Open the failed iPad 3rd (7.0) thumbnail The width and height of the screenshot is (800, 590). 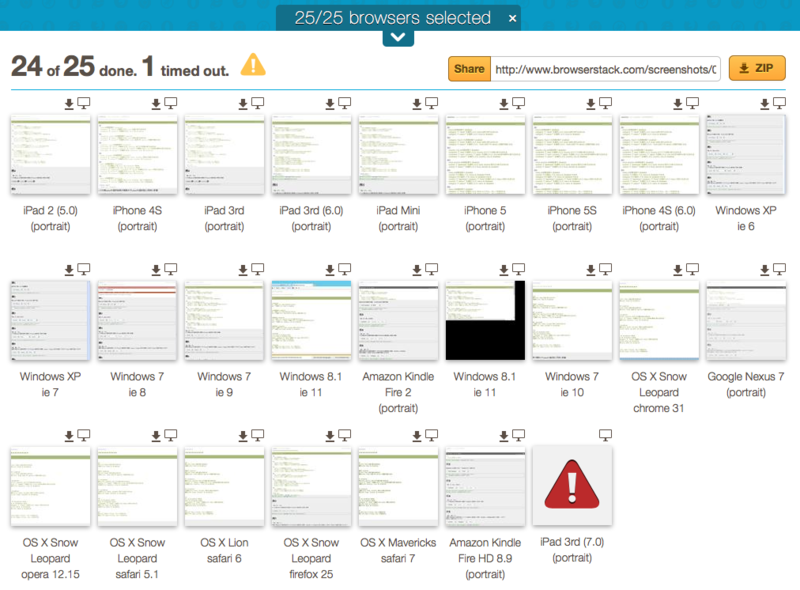(x=572, y=485)
